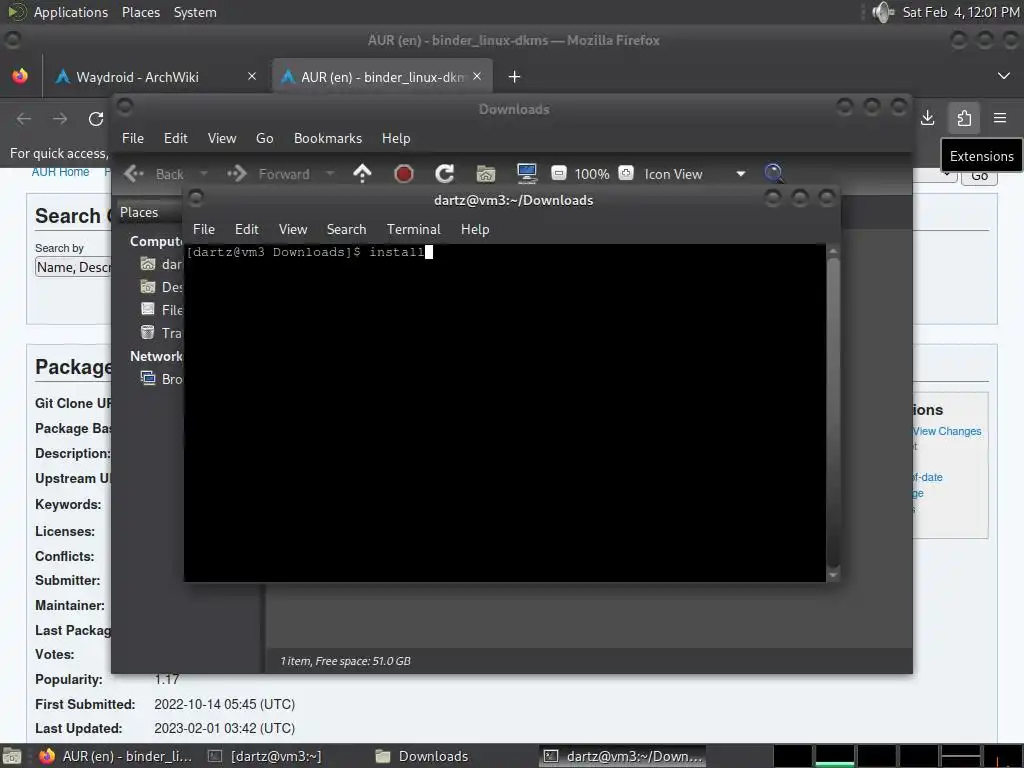Open the Places sidebar selector
This screenshot has width=1024, height=768.
tap(149, 212)
